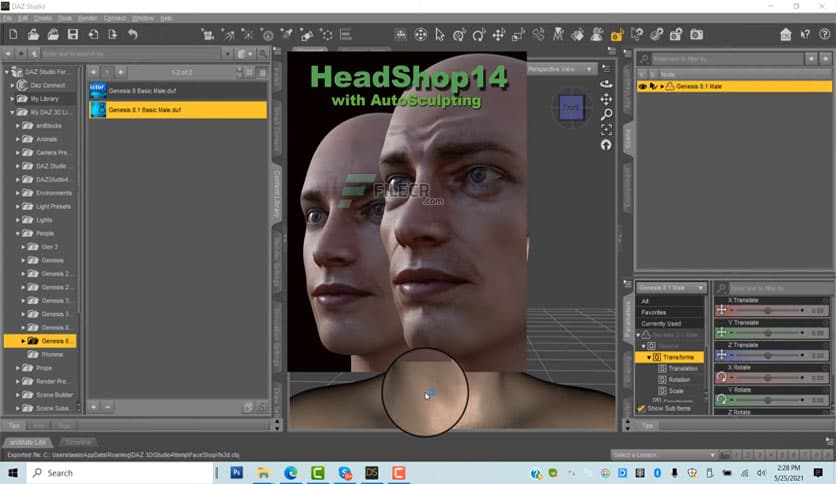Click Rotation item under Transforms
Viewport: 836px width, 484px height.
[679, 380]
